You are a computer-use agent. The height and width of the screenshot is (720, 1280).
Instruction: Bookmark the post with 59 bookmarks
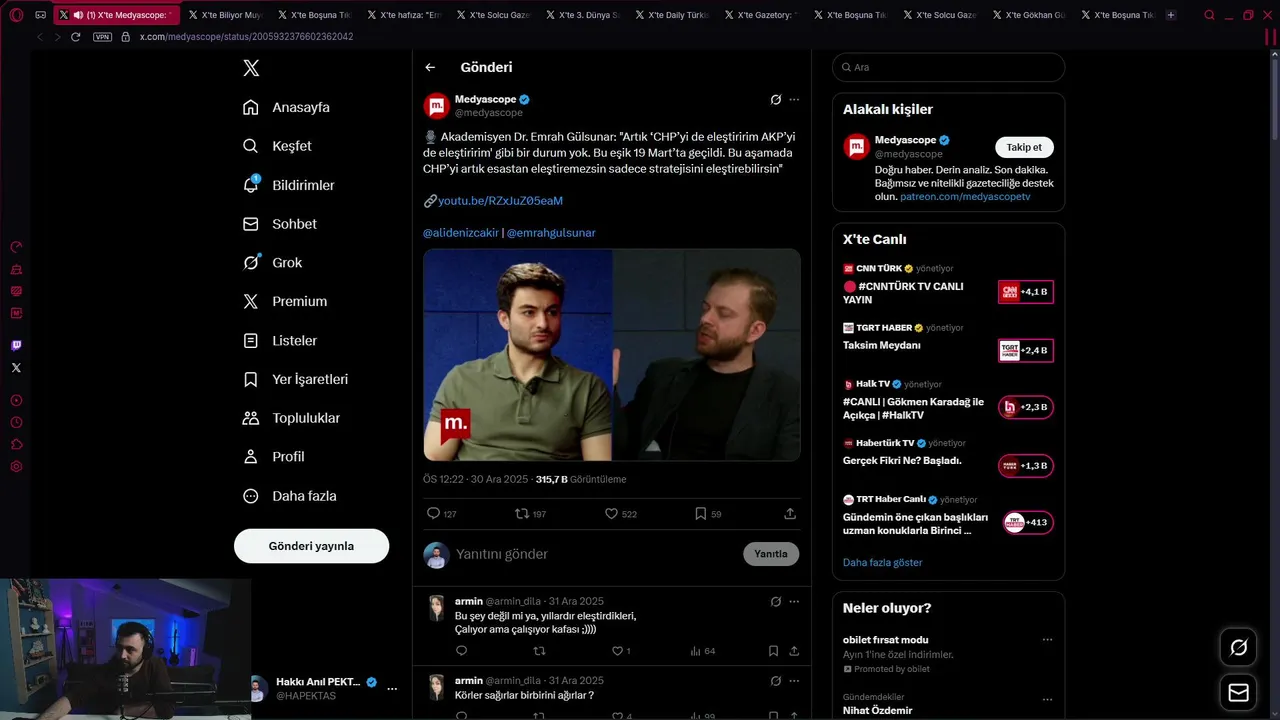pos(708,513)
